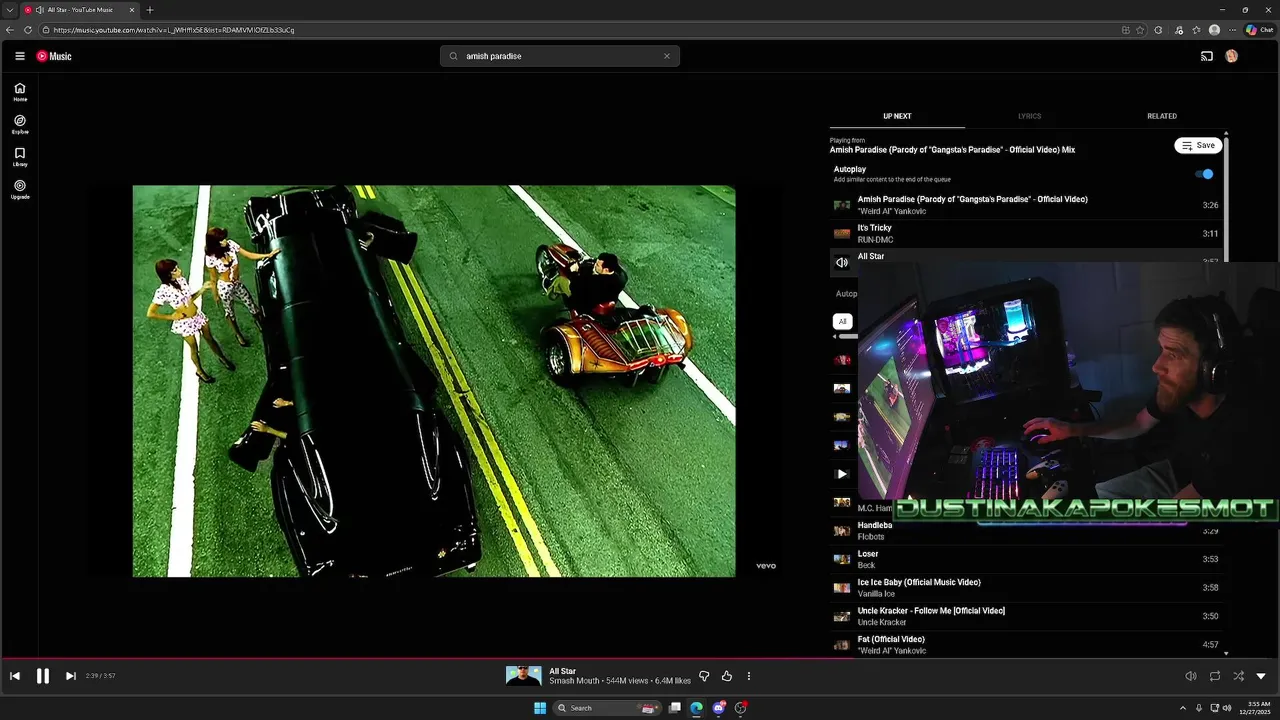This screenshot has width=1280, height=720.
Task: Play Loser by Beck in queue
Action: [1026, 559]
